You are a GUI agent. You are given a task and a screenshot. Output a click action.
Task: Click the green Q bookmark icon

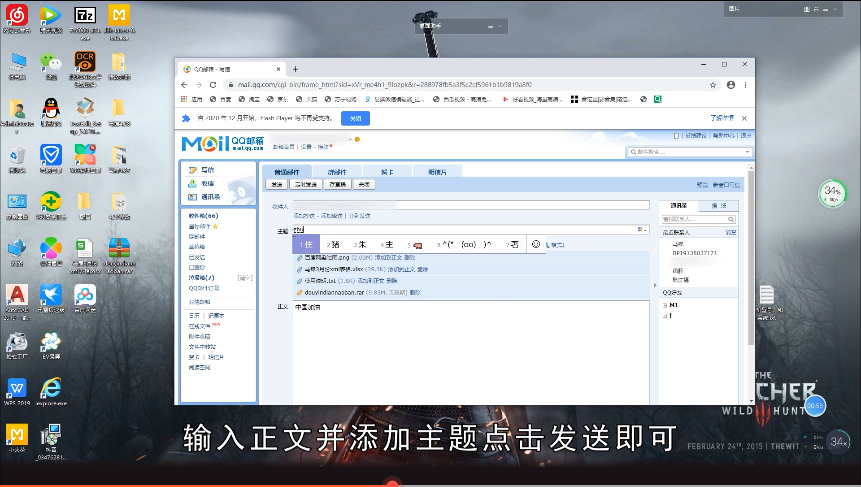657,99
